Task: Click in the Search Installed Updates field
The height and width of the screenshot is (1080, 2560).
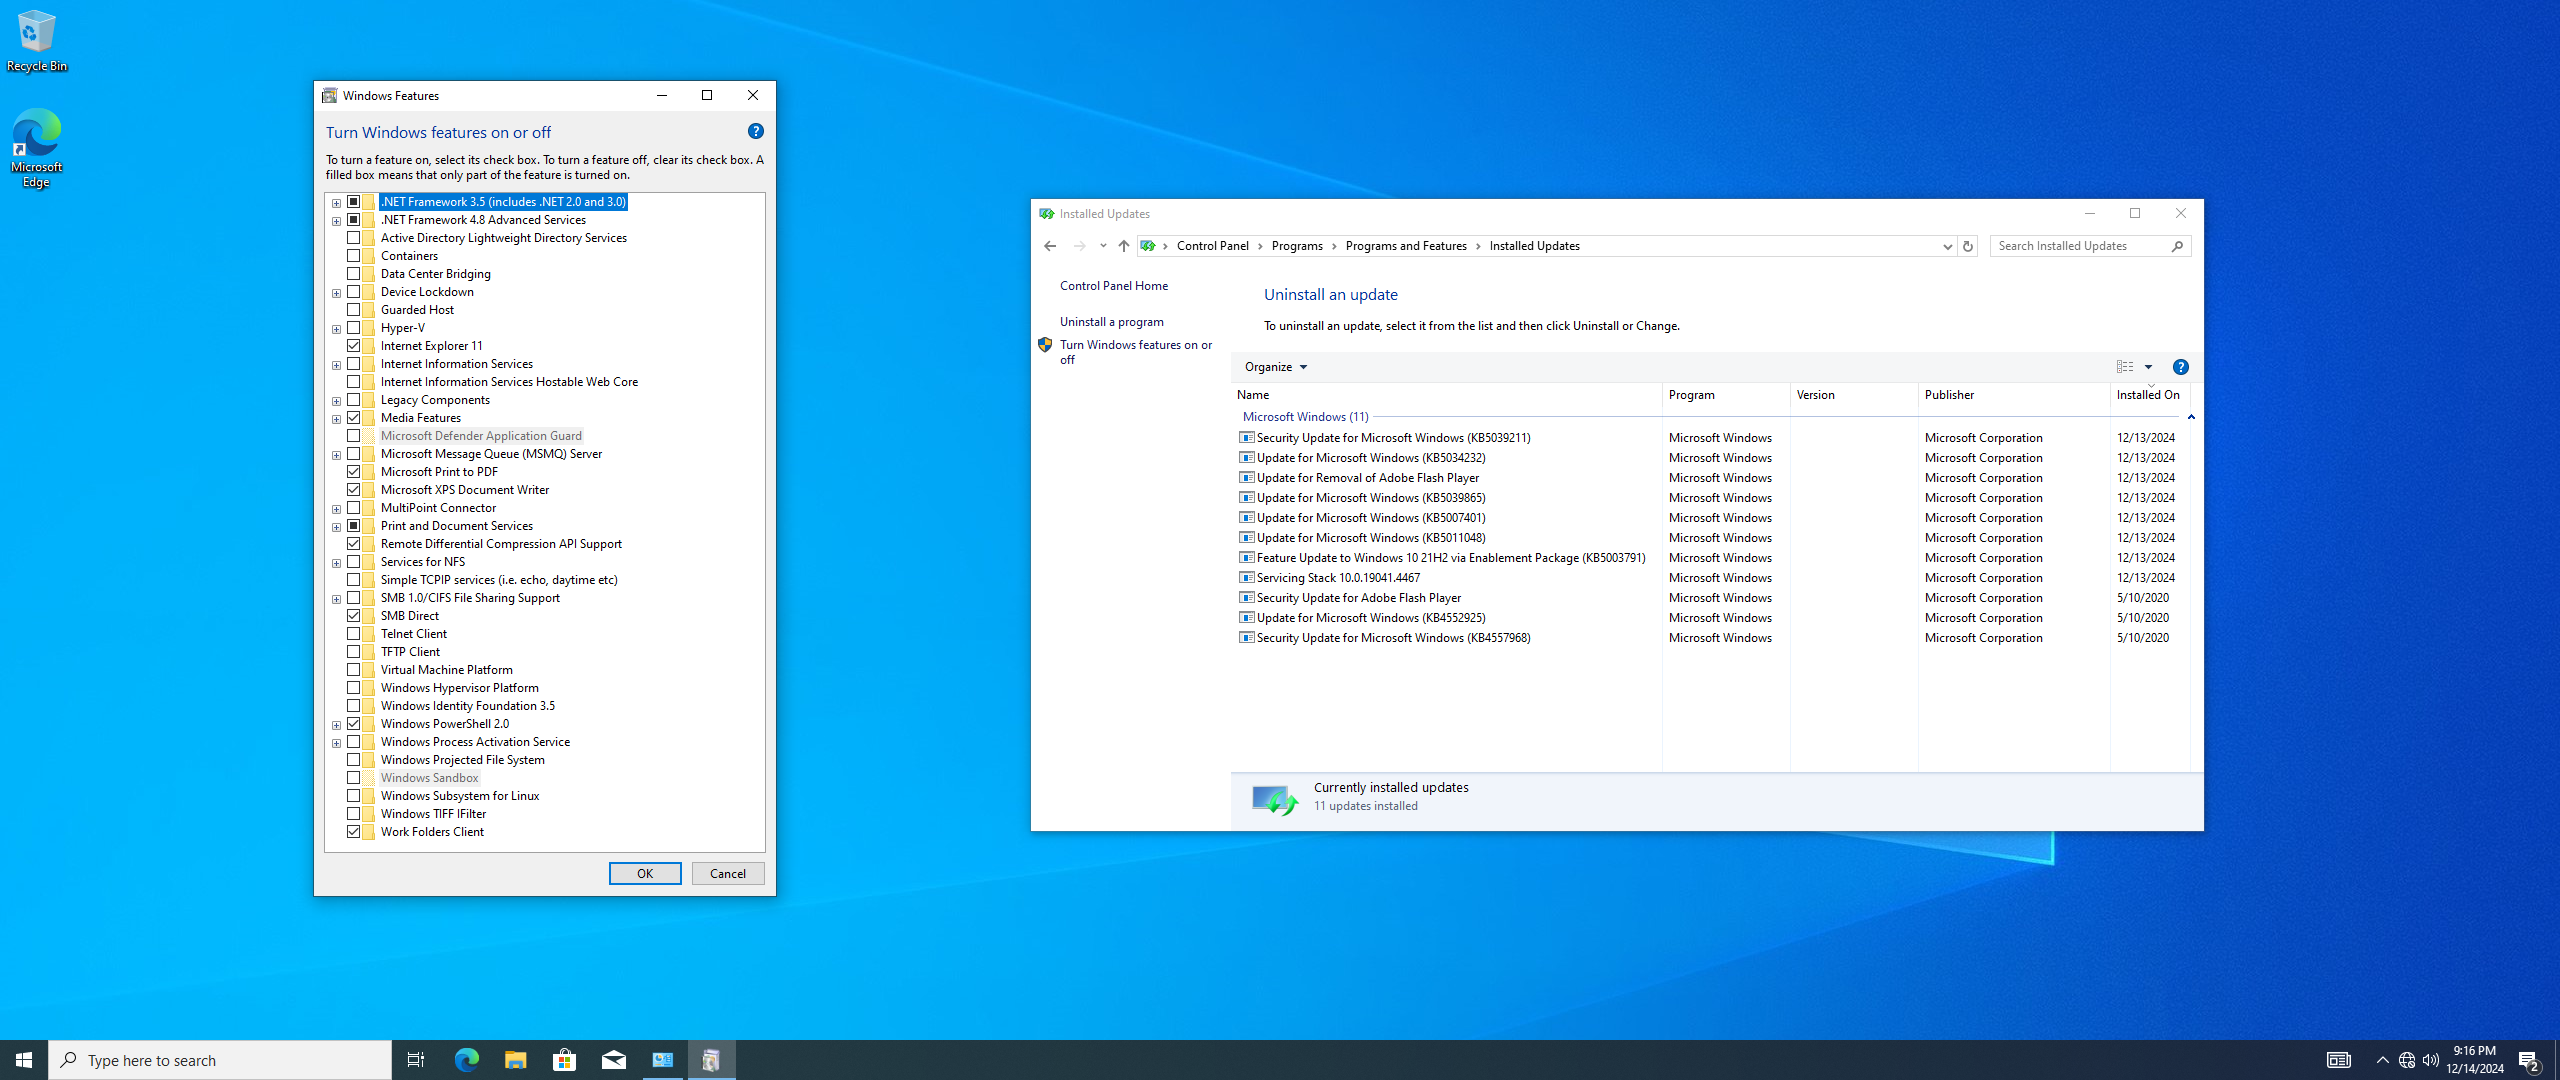Action: [2080, 246]
